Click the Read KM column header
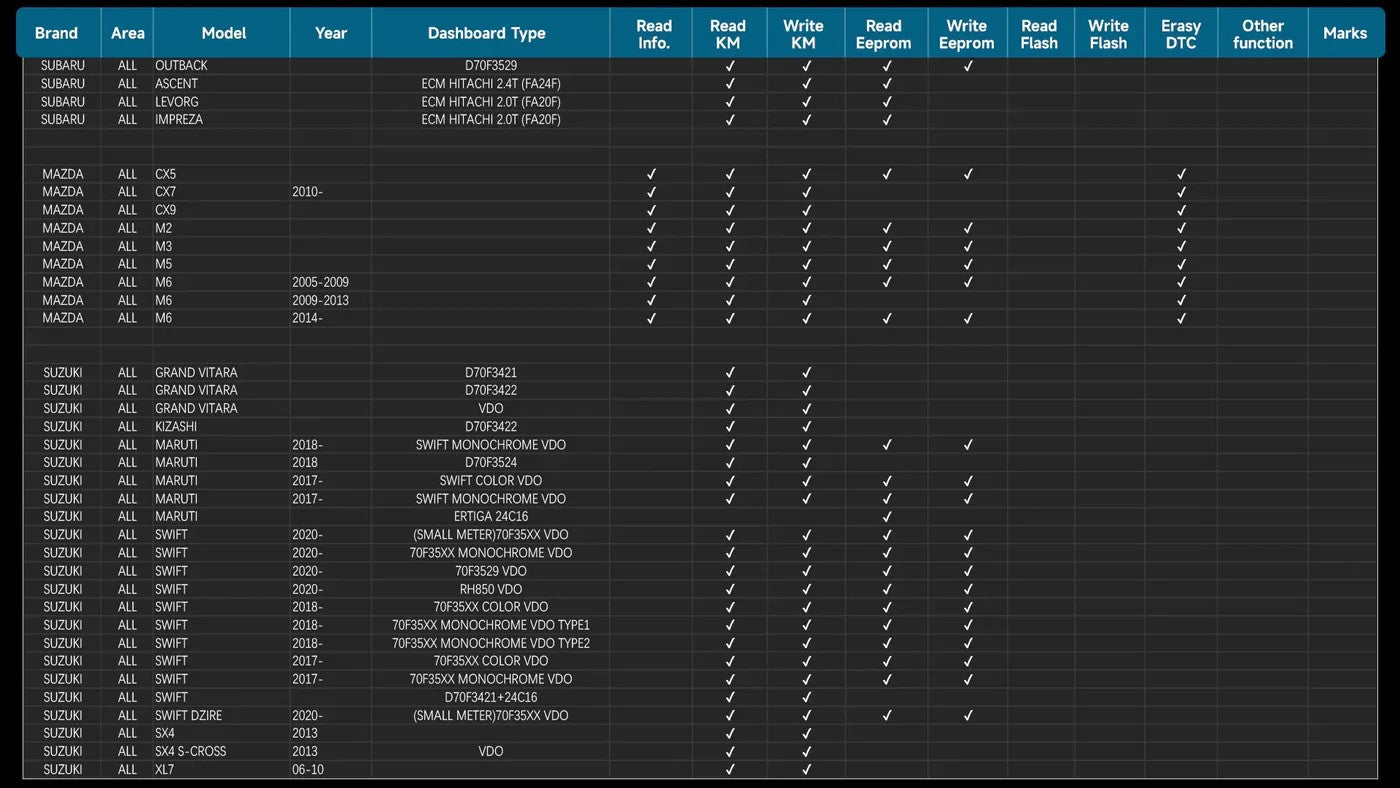Image resolution: width=1400 pixels, height=788 pixels. (x=727, y=34)
